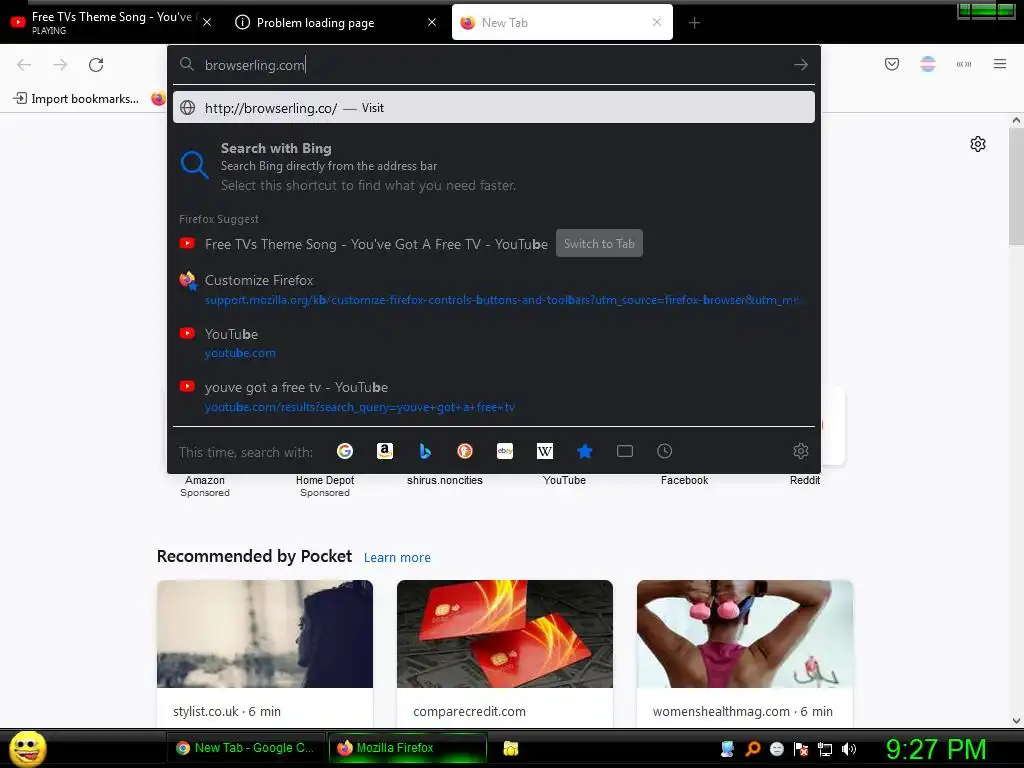Reload the current page
The width and height of the screenshot is (1024, 768).
coord(96,65)
